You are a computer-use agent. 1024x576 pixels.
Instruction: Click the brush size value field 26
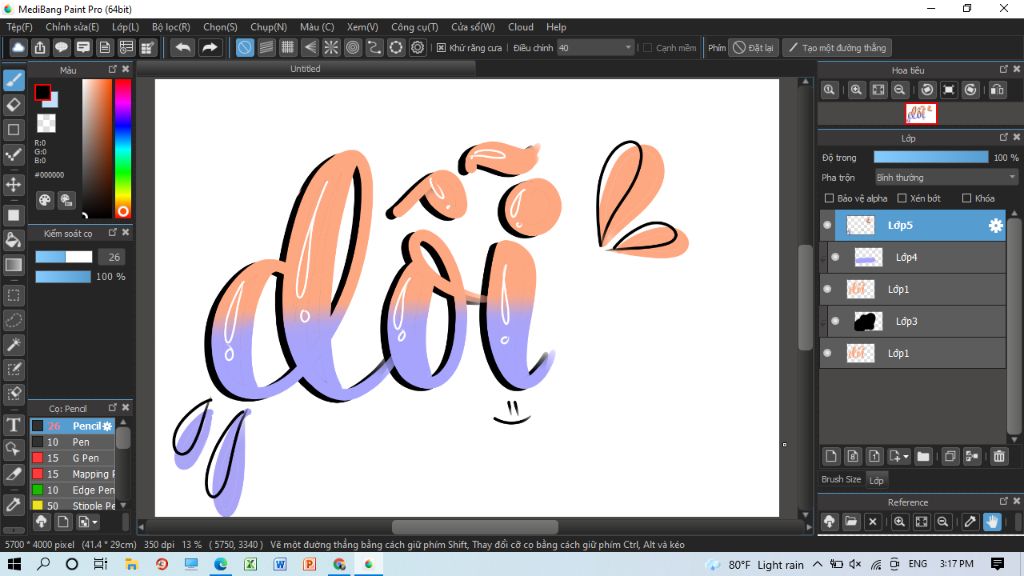(x=114, y=257)
